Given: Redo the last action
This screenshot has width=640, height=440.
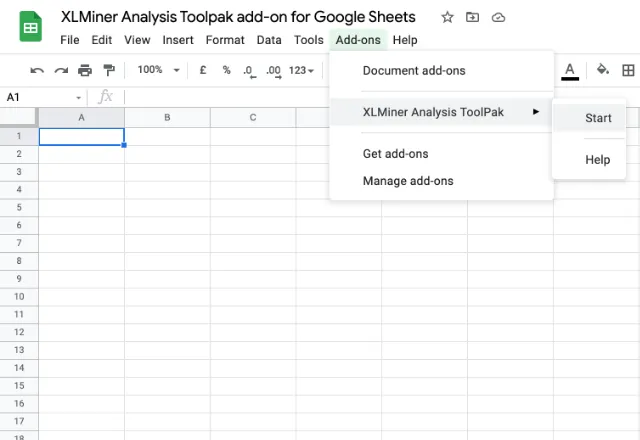Looking at the screenshot, I should tap(61, 71).
